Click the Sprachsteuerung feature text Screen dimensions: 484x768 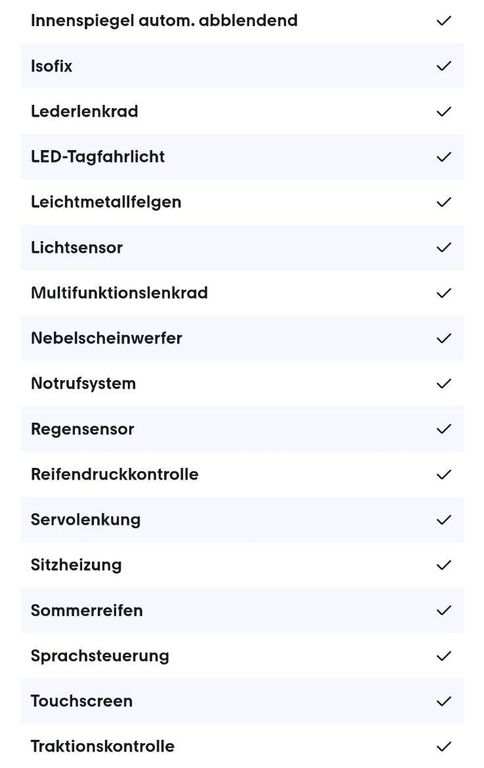click(x=100, y=656)
